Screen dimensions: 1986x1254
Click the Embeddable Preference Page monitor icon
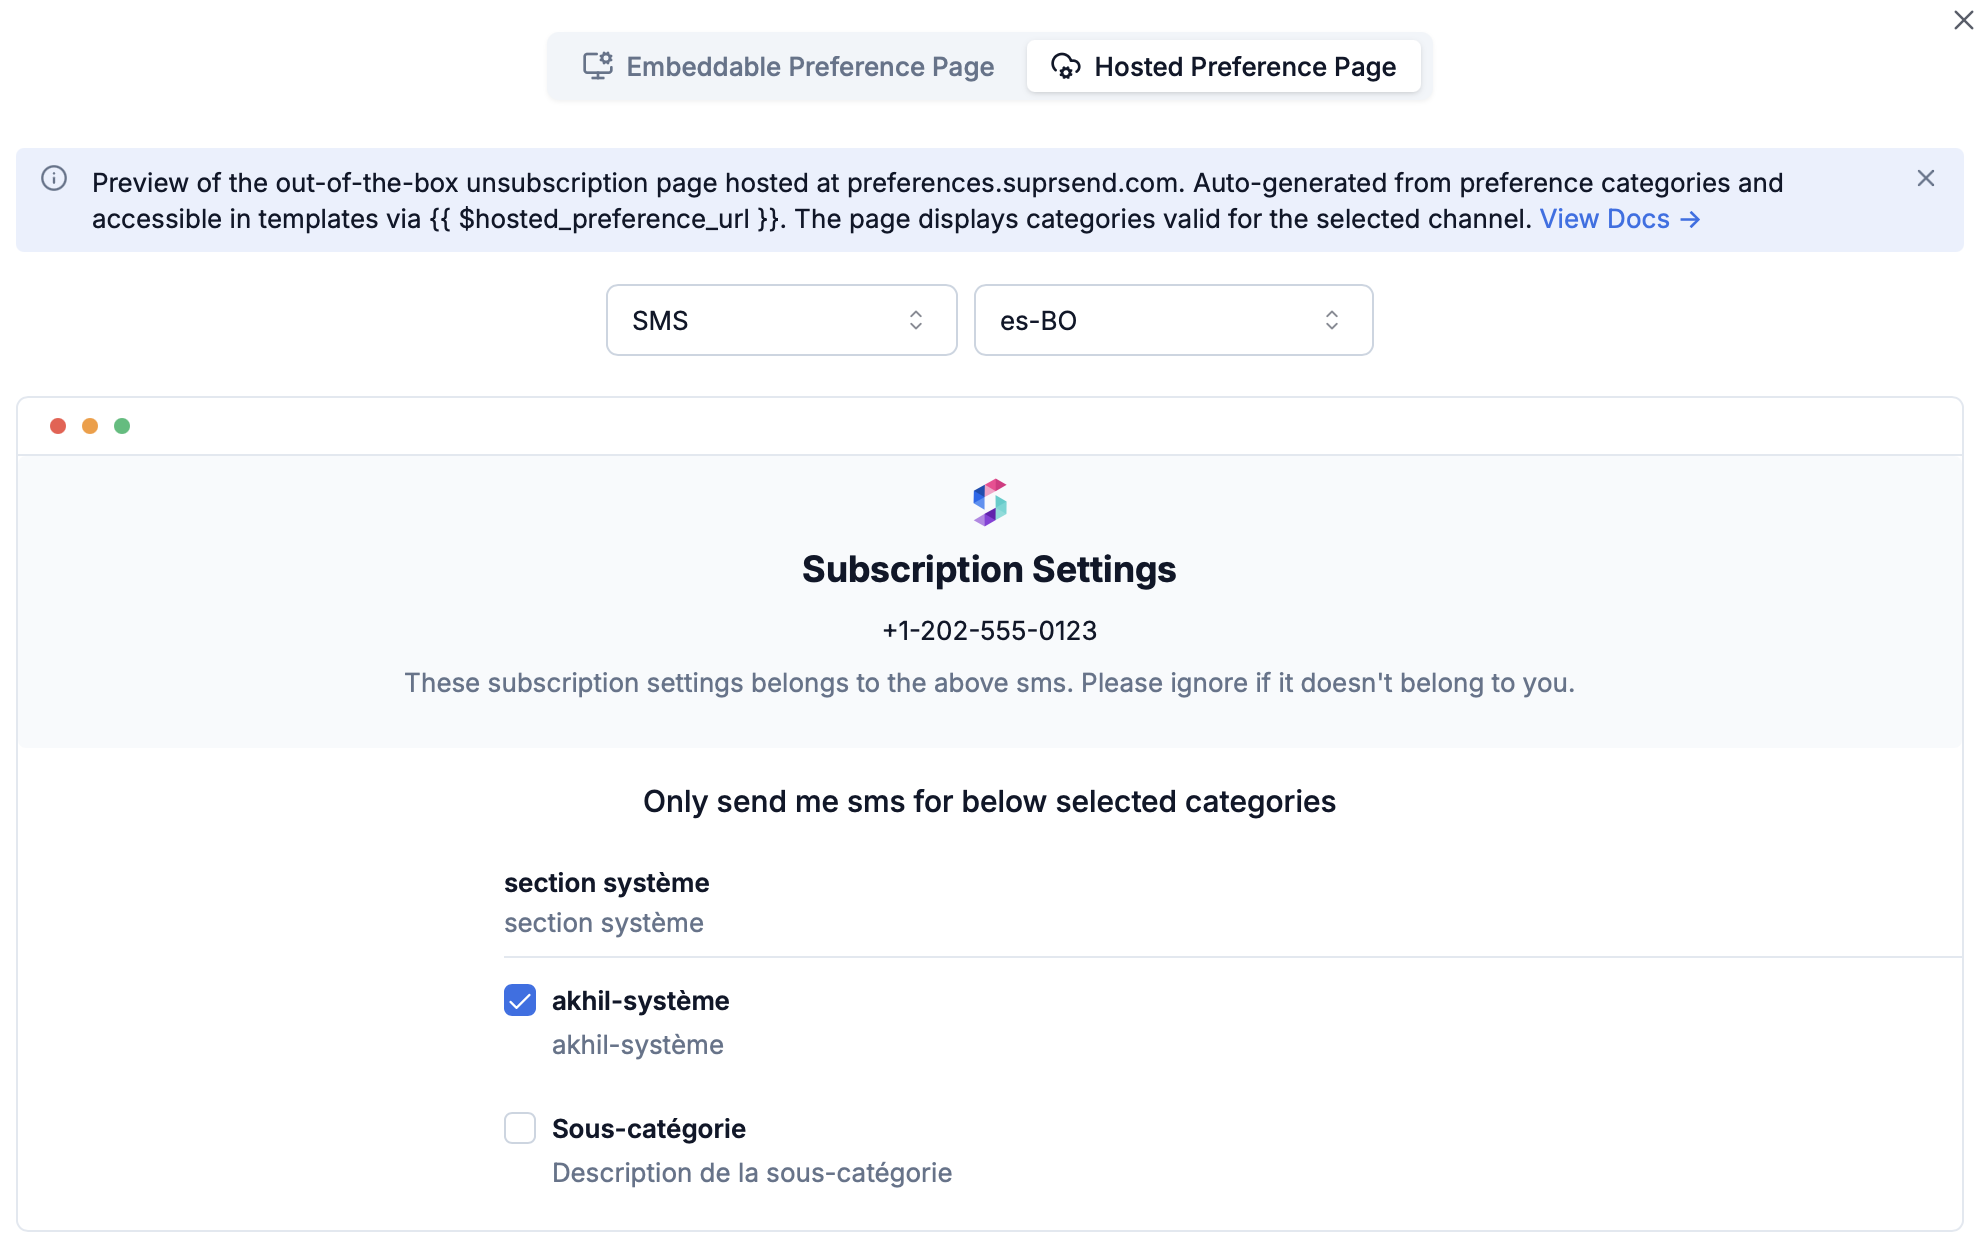click(597, 66)
